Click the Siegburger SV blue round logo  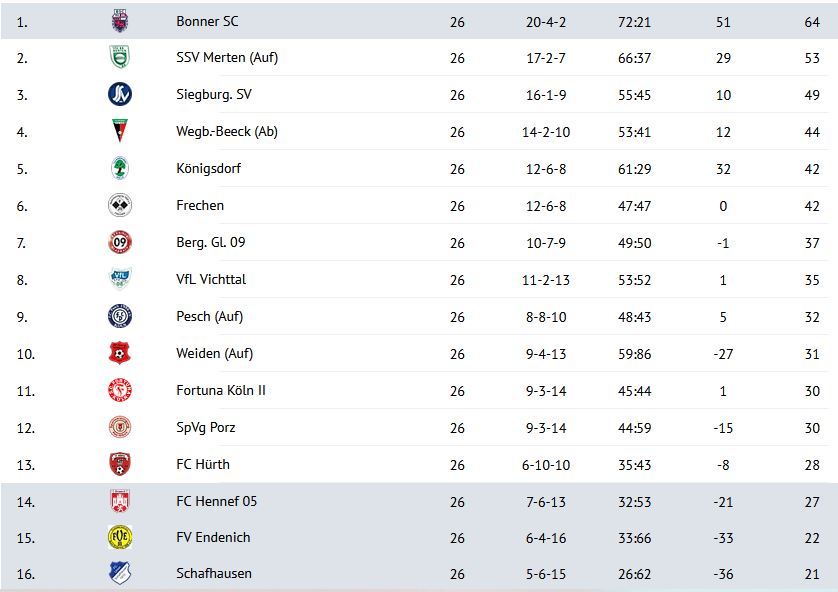click(120, 95)
